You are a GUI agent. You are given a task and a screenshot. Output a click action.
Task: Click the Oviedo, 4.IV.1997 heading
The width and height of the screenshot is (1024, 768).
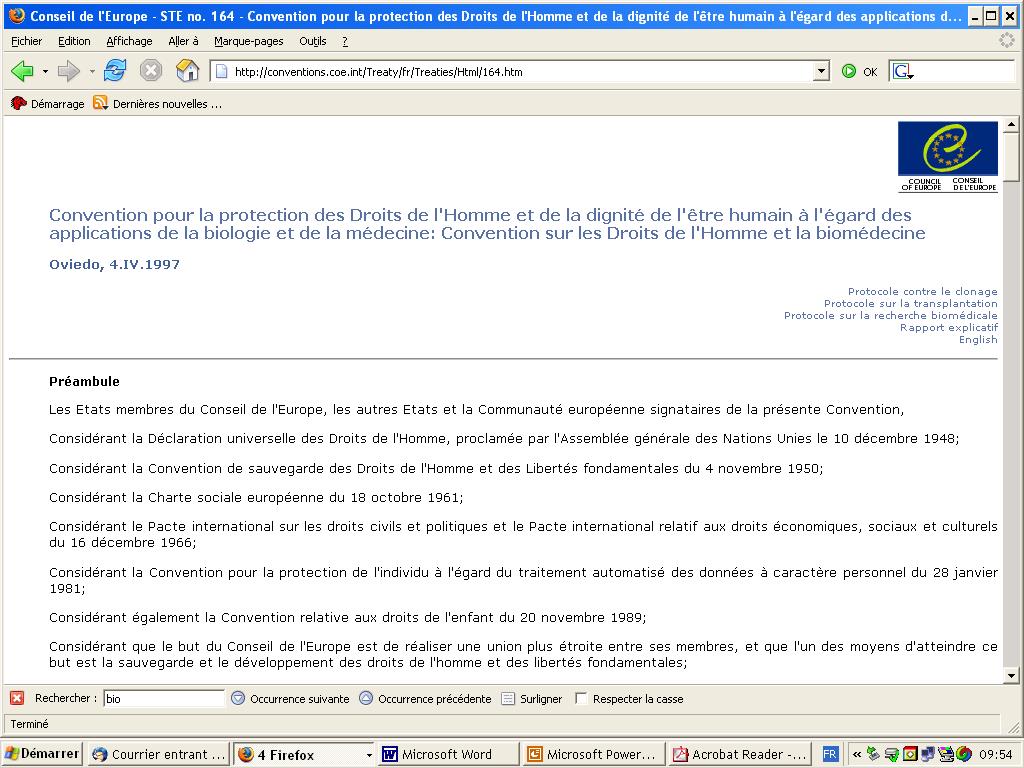[114, 264]
